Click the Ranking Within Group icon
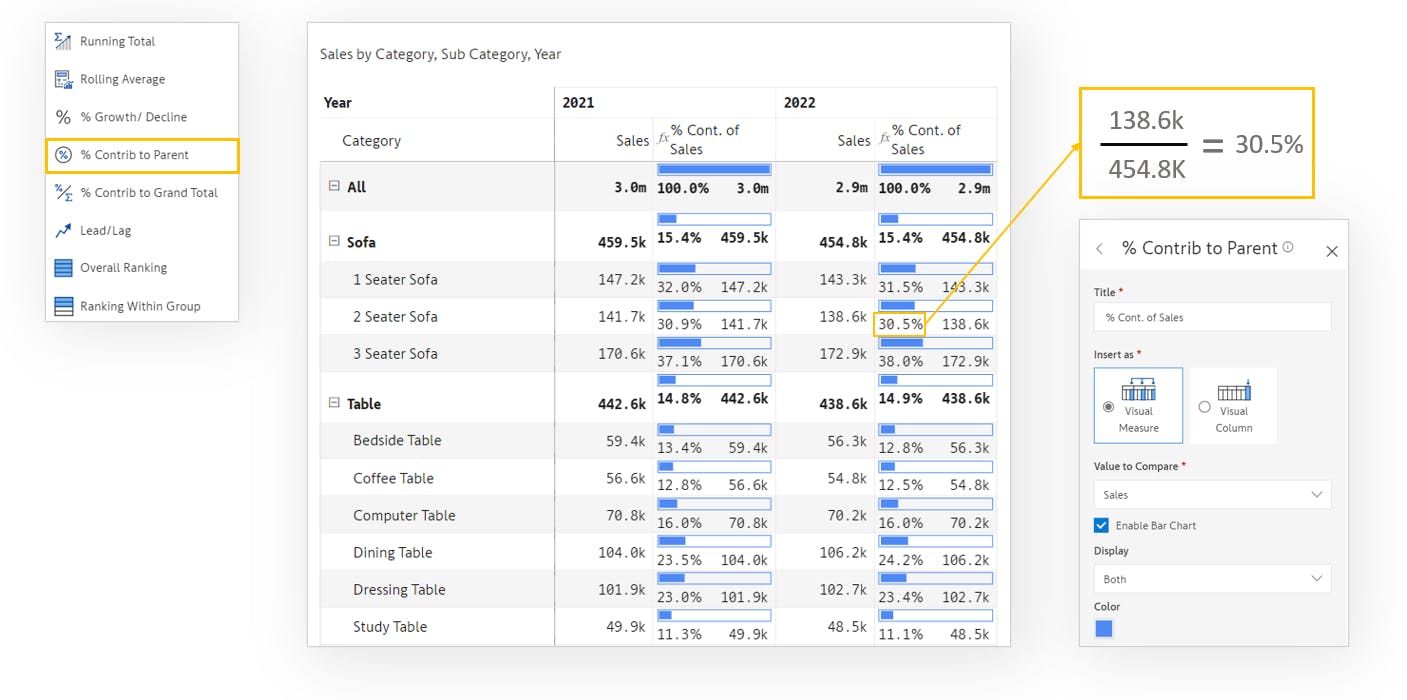 click(x=63, y=306)
